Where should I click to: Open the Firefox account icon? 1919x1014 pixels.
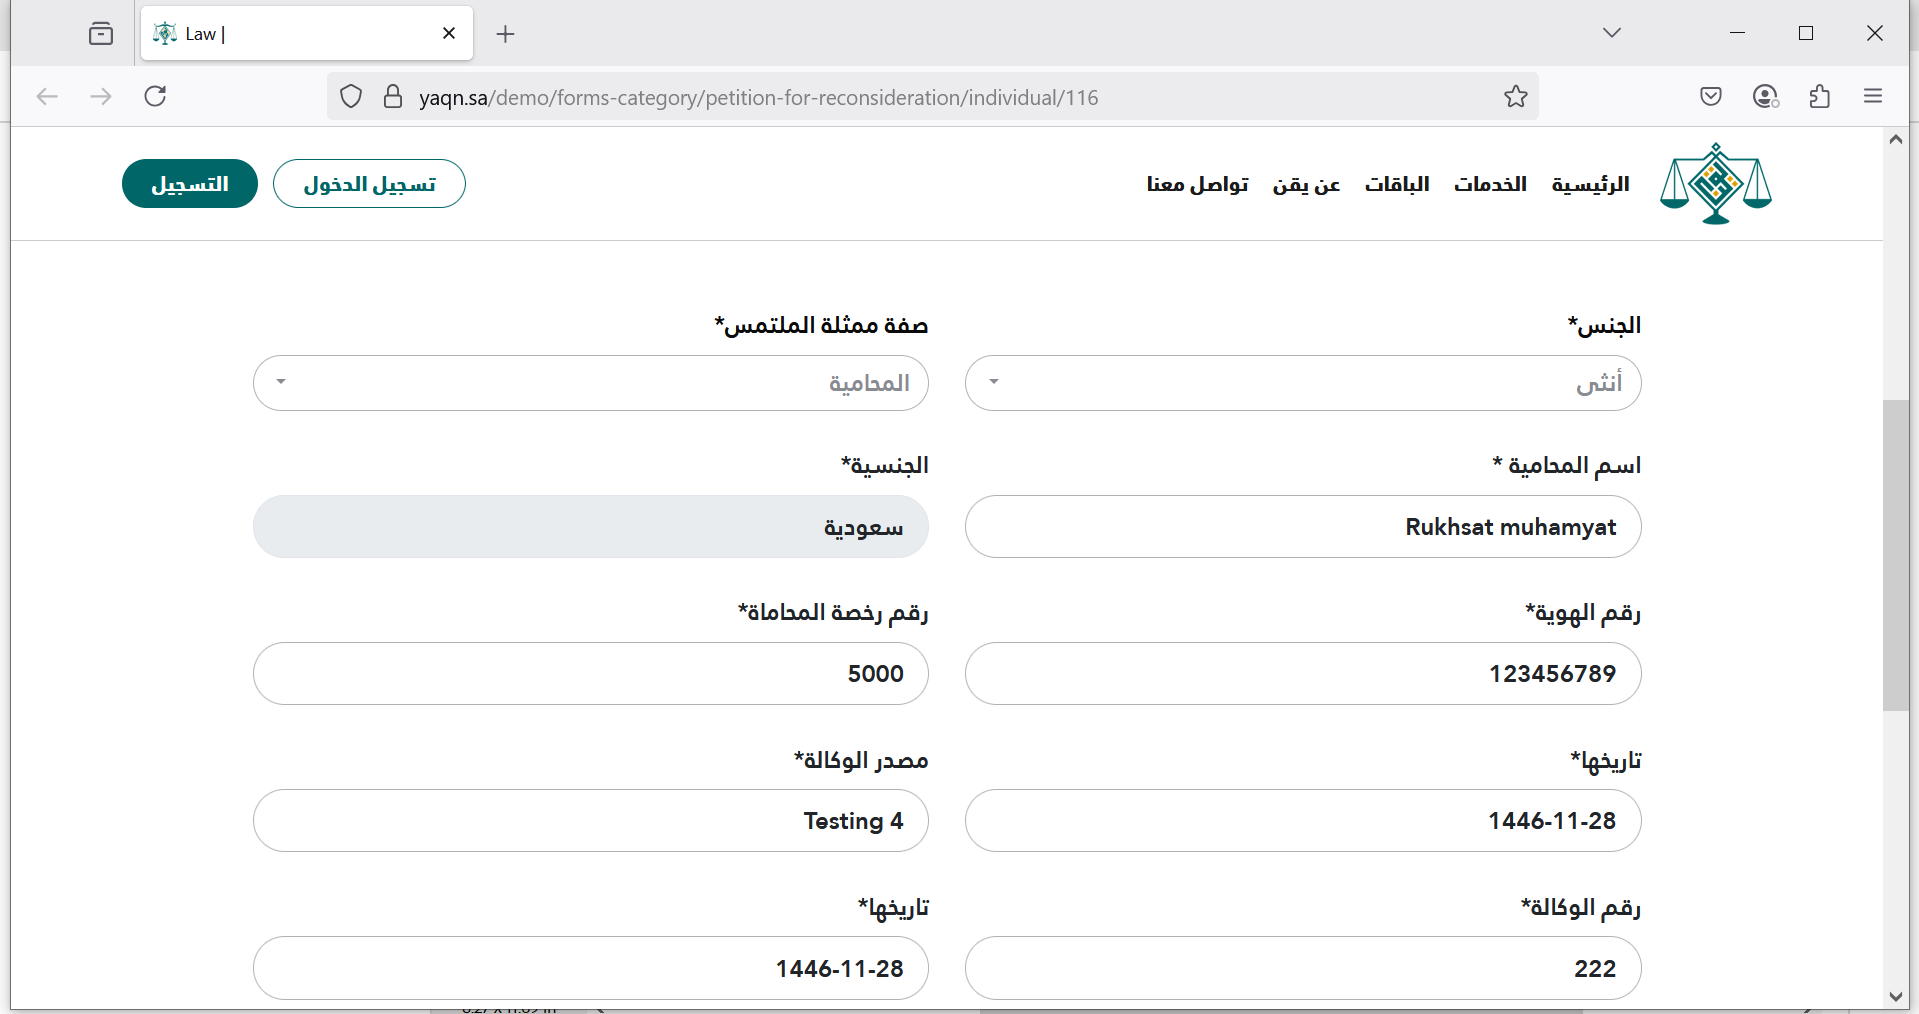click(1765, 97)
